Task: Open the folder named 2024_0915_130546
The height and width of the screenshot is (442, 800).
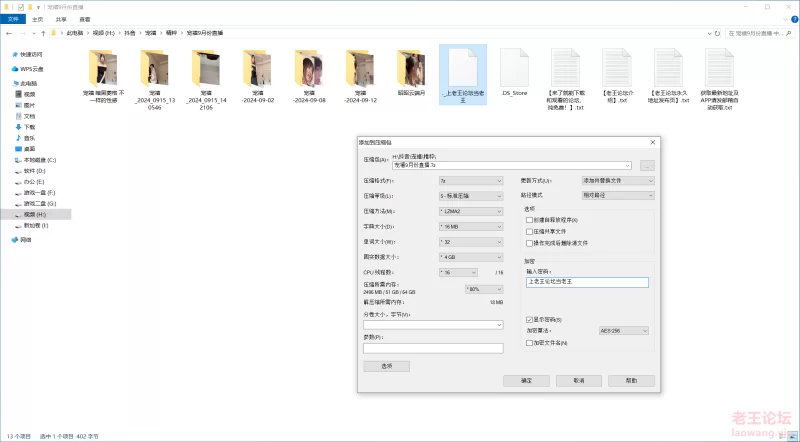Action: coord(155,79)
